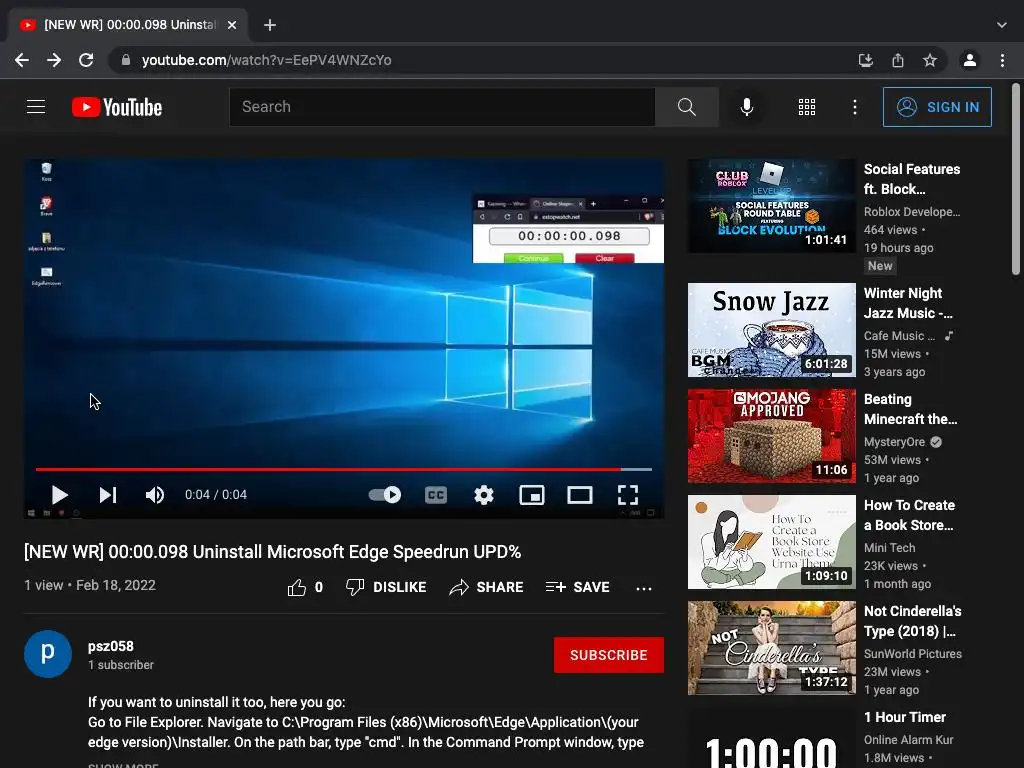Open YouTube settings three-dot menu
Image resolution: width=1024 pixels, height=768 pixels.
pos(854,106)
